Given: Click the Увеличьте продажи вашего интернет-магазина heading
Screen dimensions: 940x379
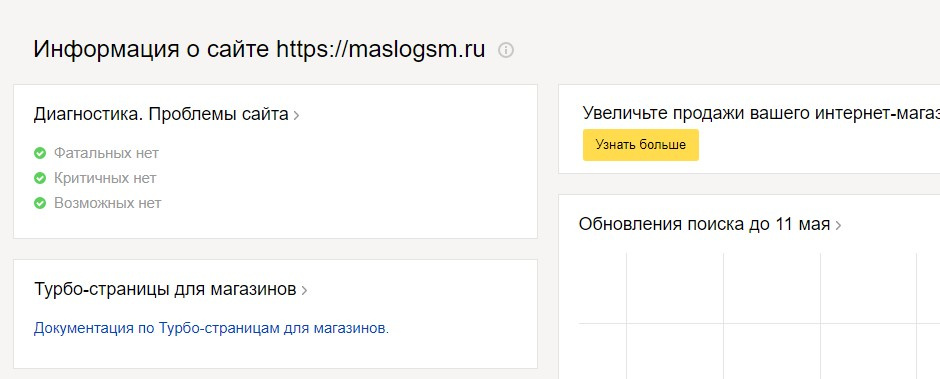Looking at the screenshot, I should [761, 113].
